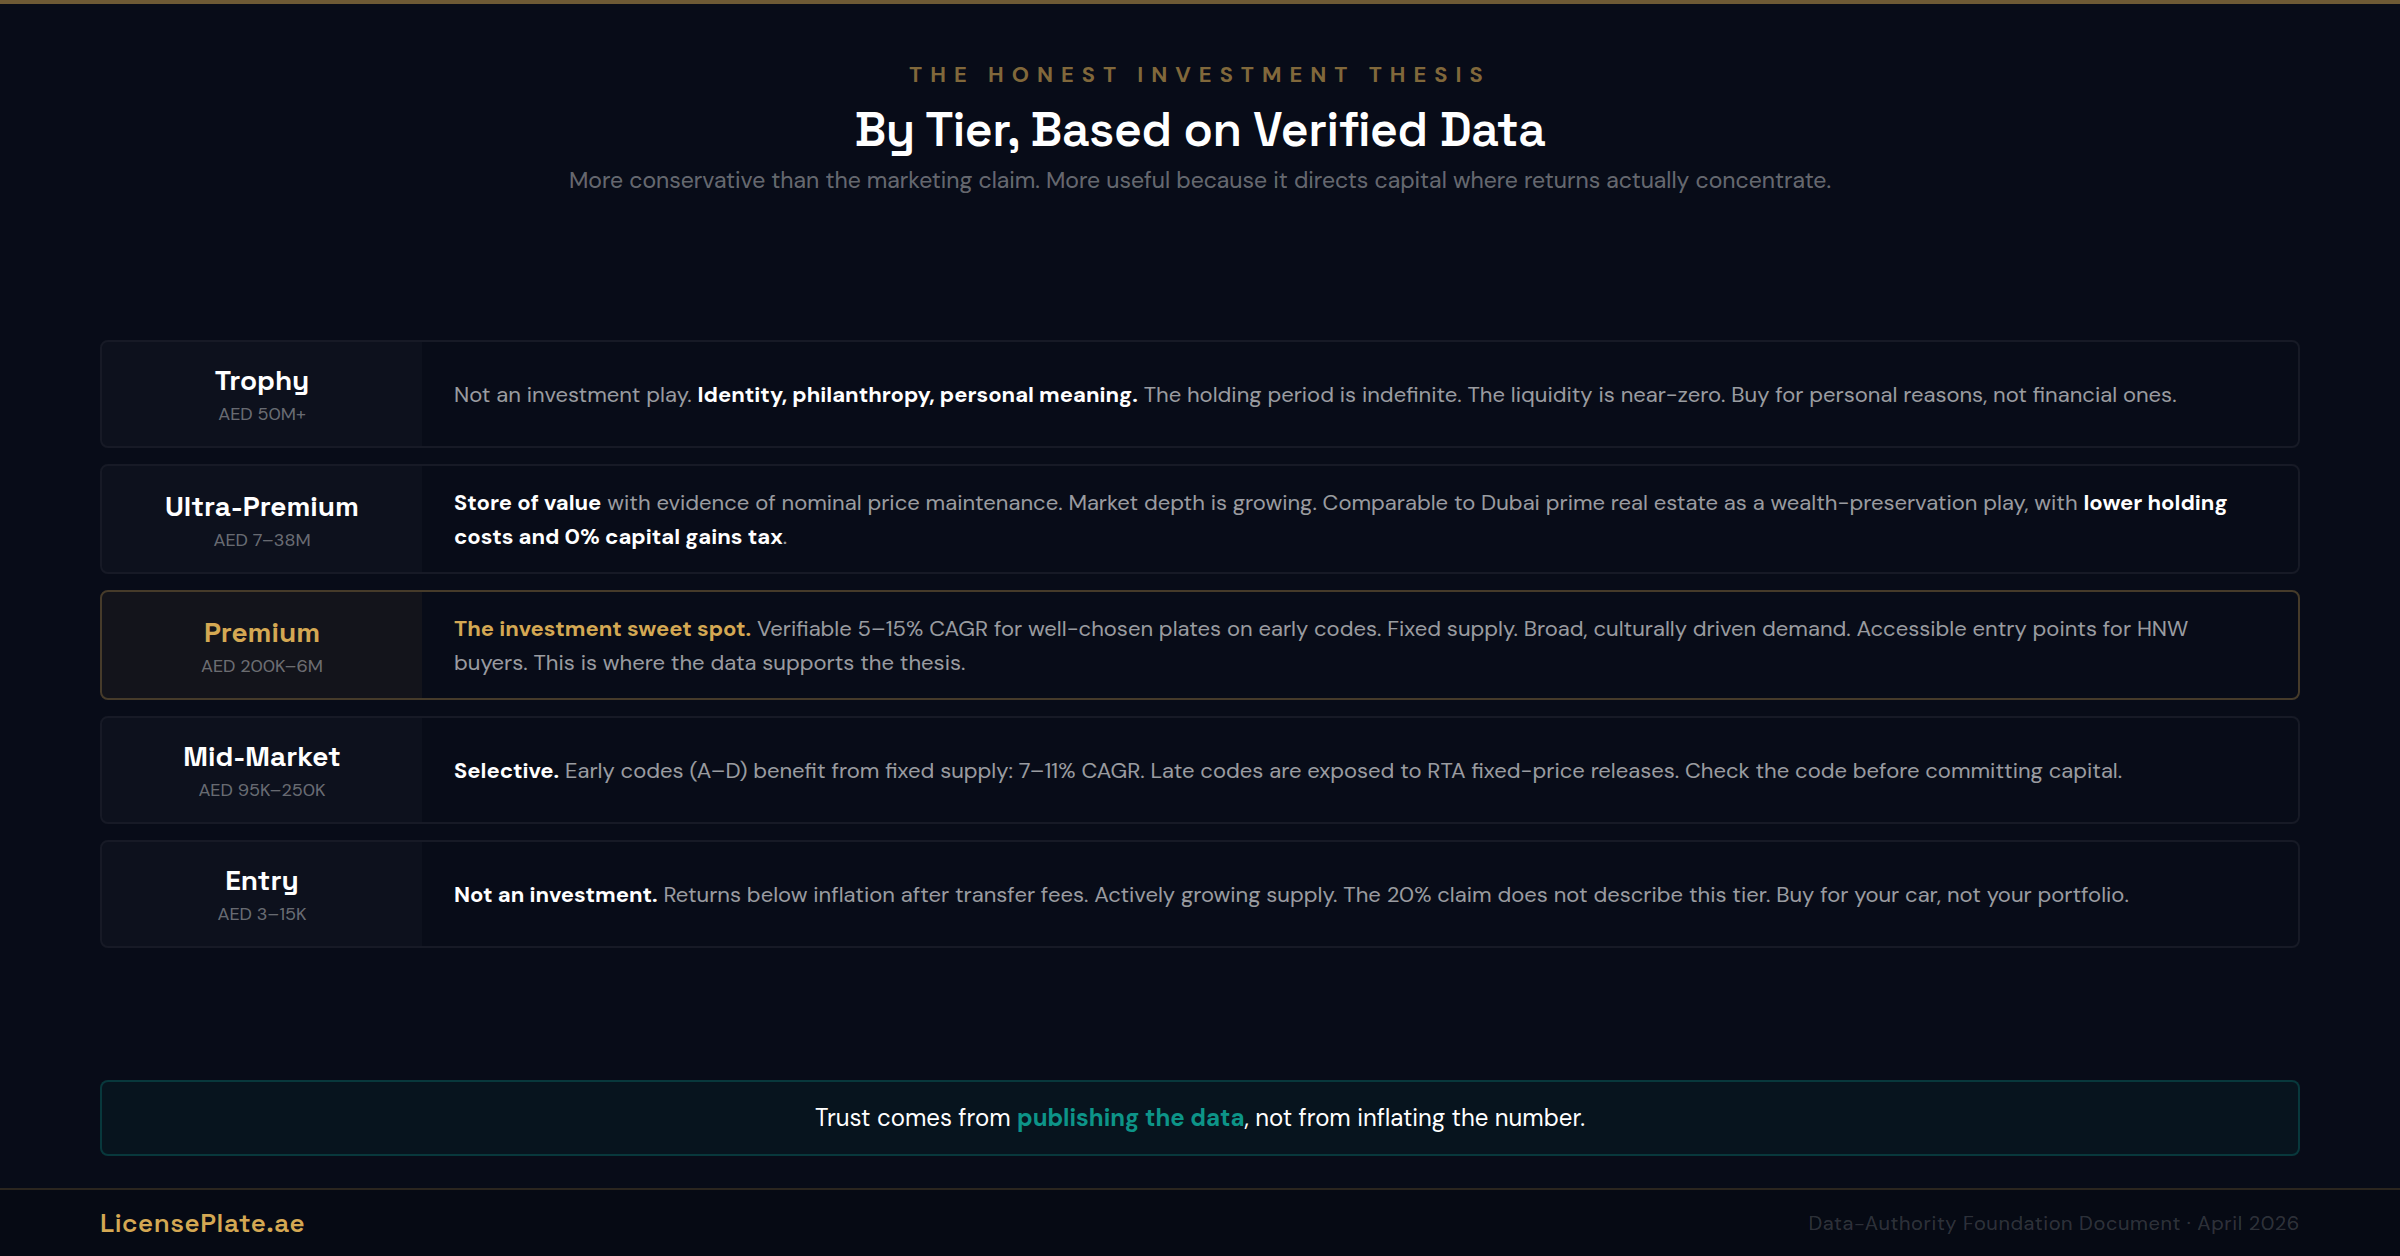Click the AED 95K–250K price range

click(x=262, y=790)
